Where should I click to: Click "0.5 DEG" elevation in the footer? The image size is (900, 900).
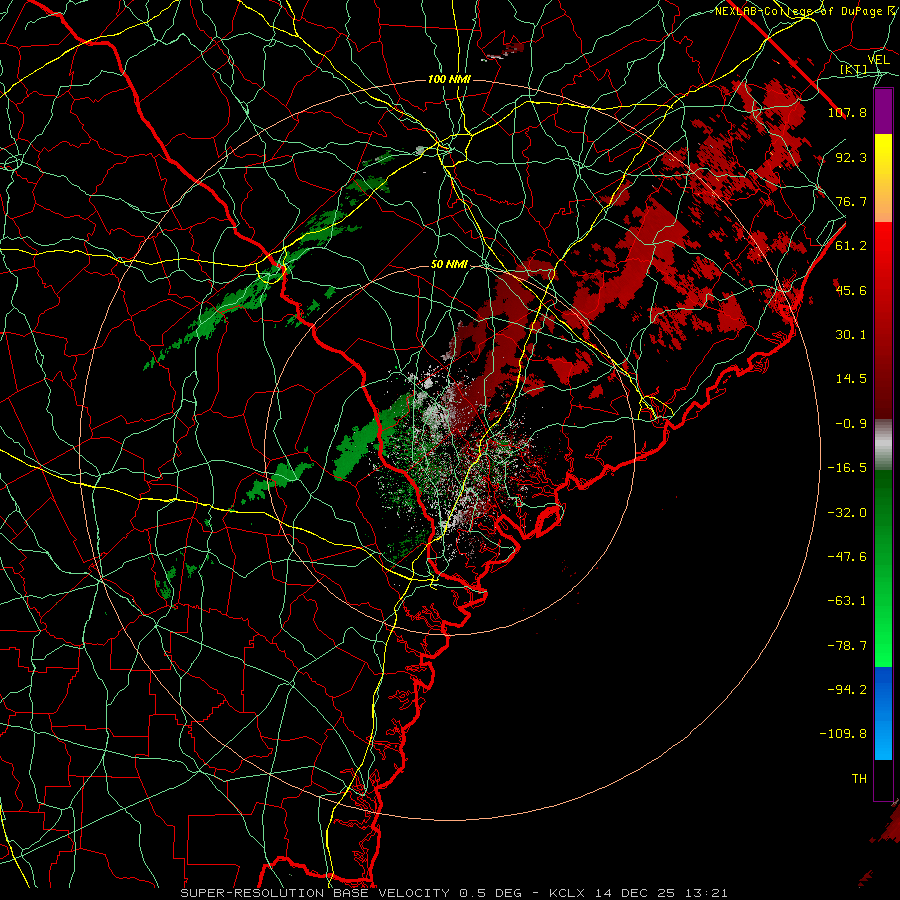[490, 893]
